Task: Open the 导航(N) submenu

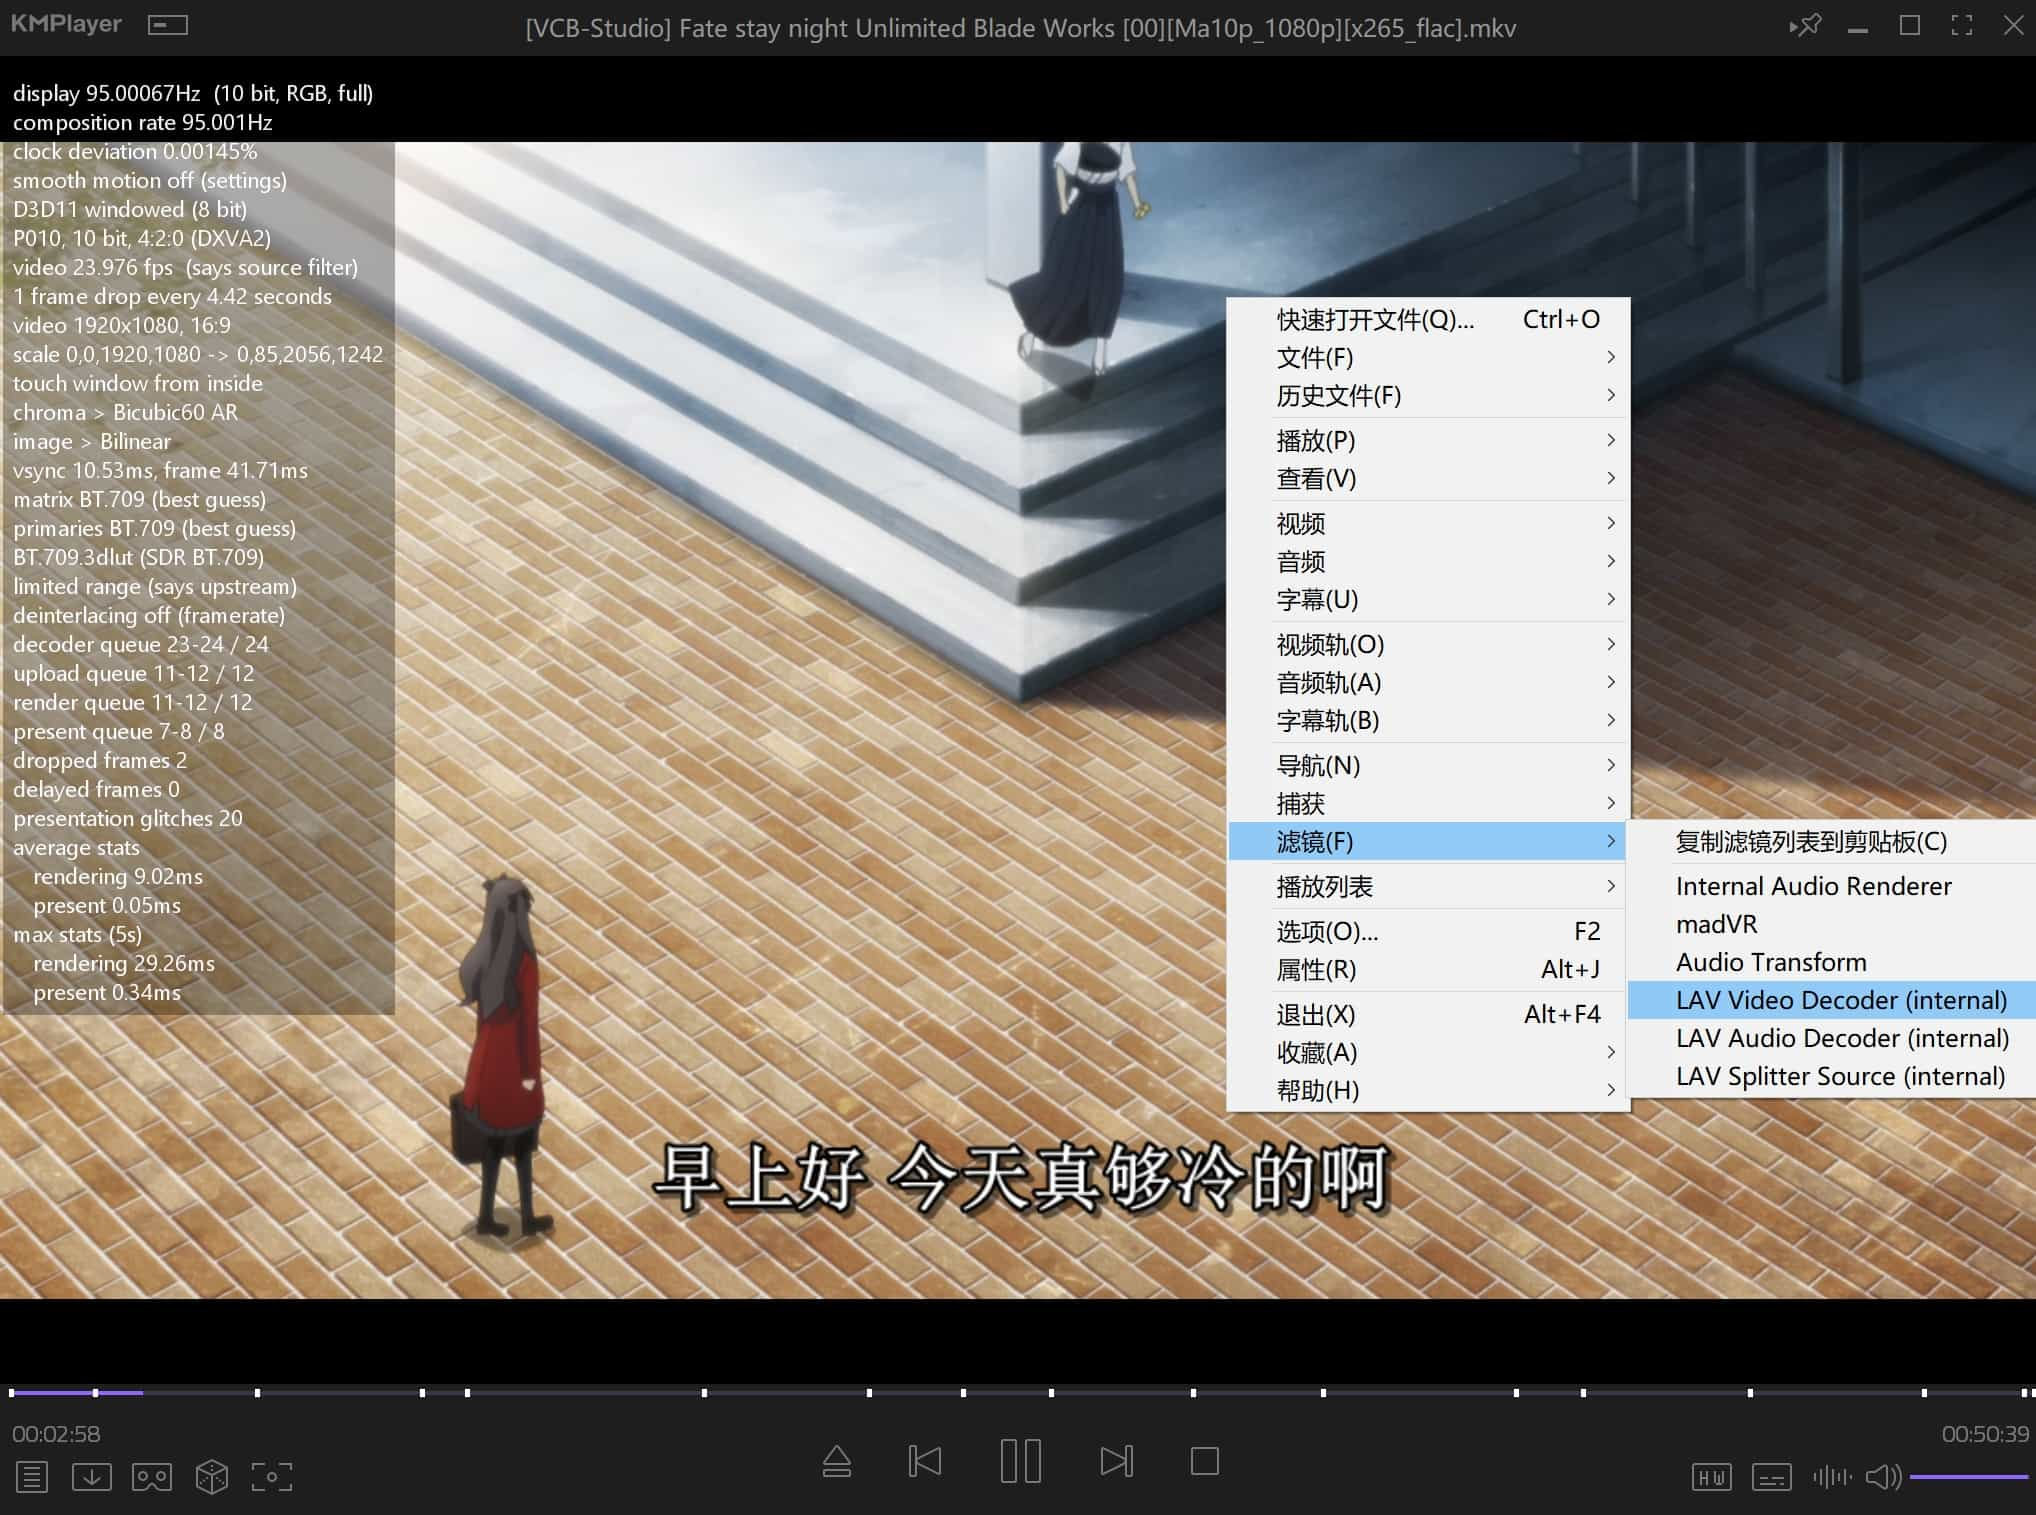Action: (1429, 765)
